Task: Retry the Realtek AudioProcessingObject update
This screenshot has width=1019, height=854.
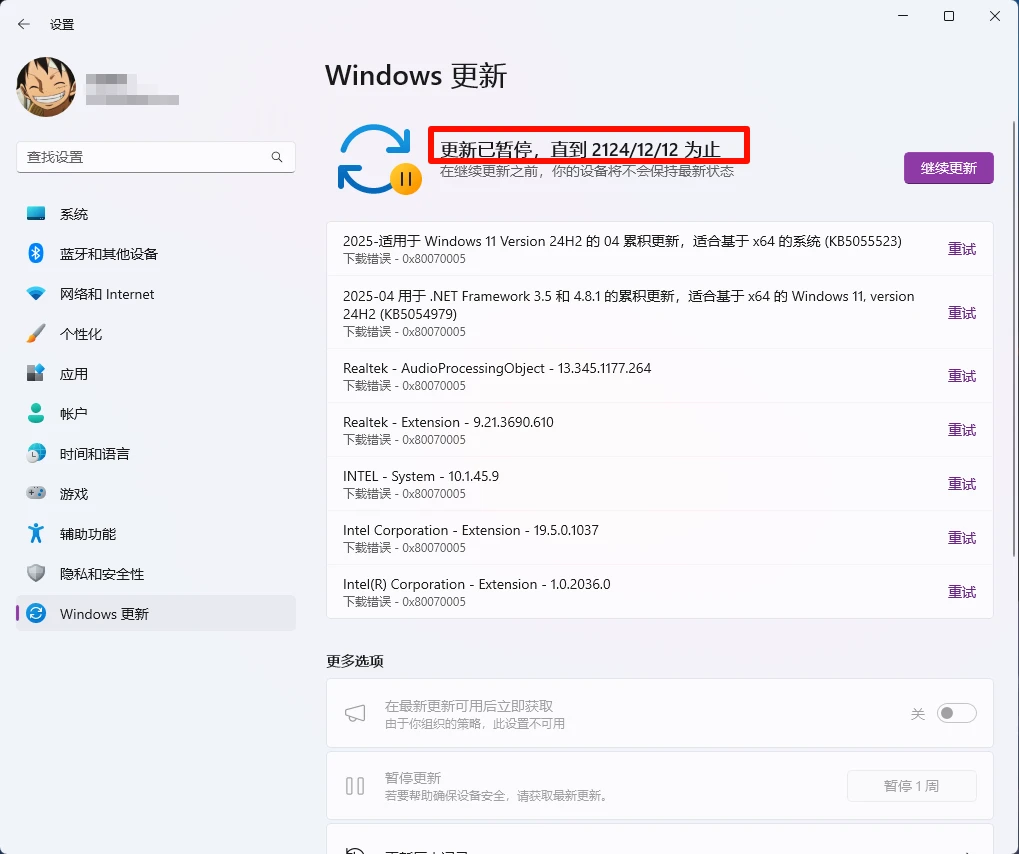Action: coord(961,376)
